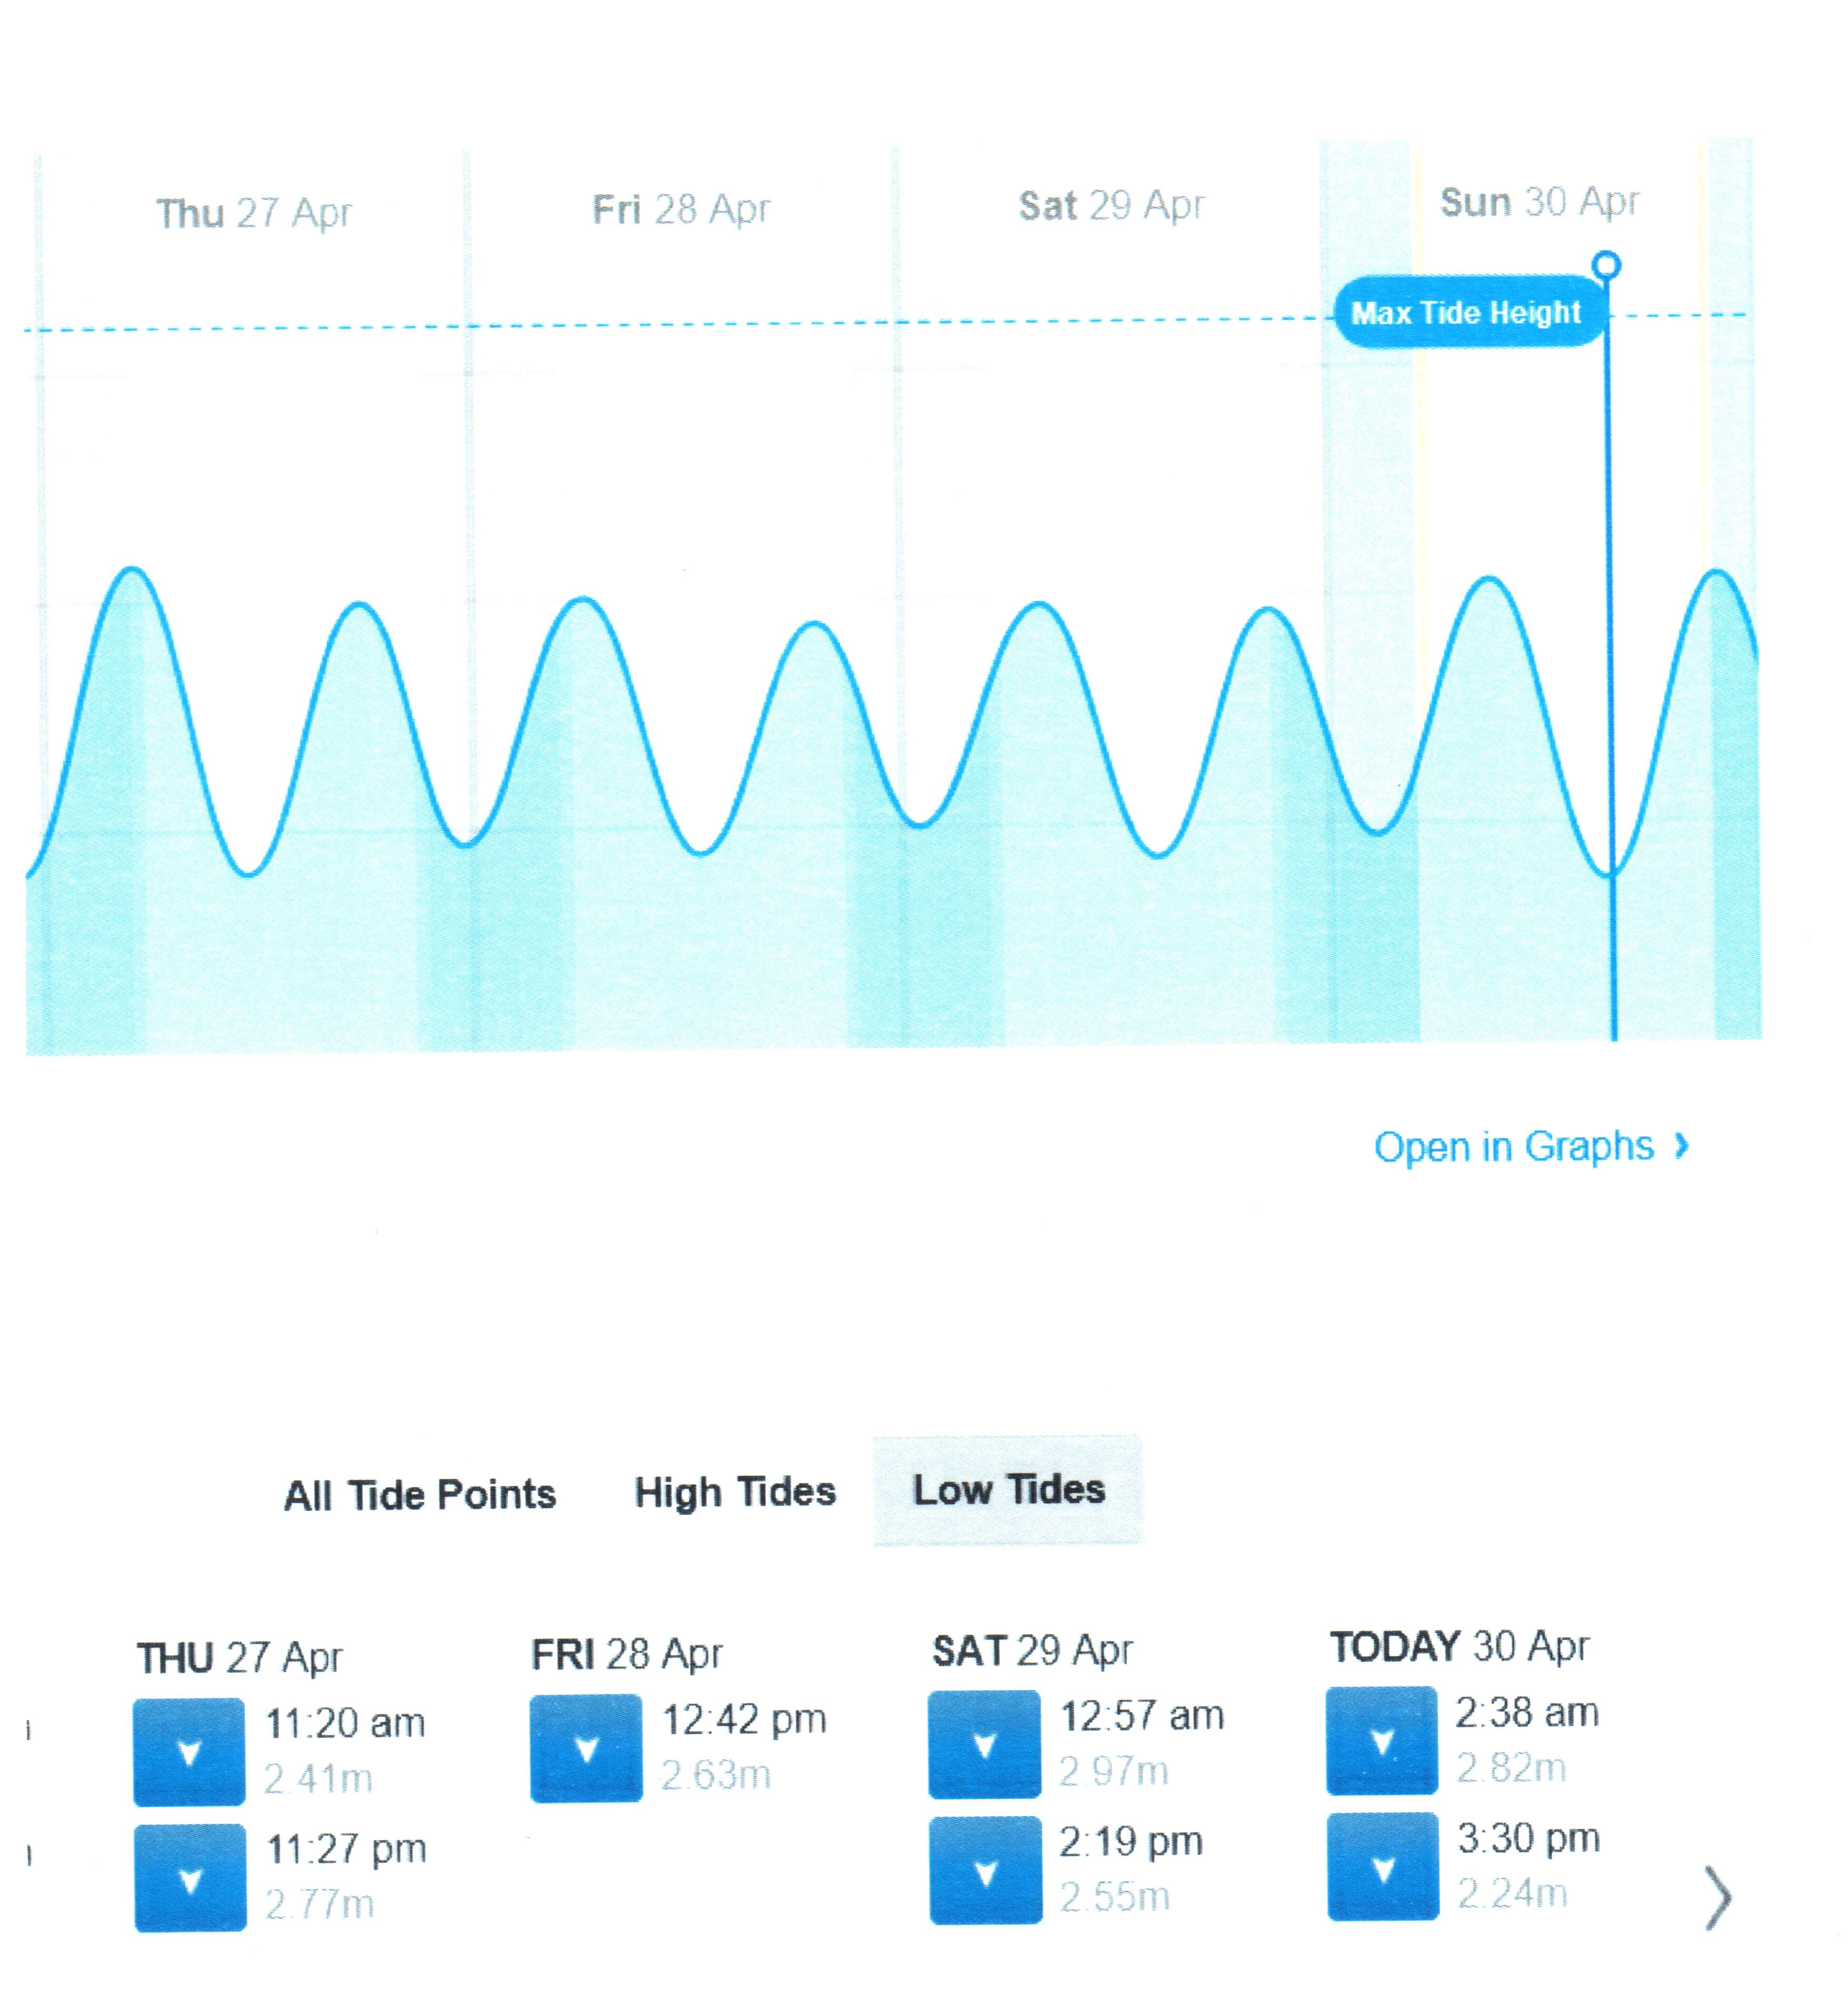Open the 'Open in Graphs' link
1848x2009 pixels.
point(1530,1146)
